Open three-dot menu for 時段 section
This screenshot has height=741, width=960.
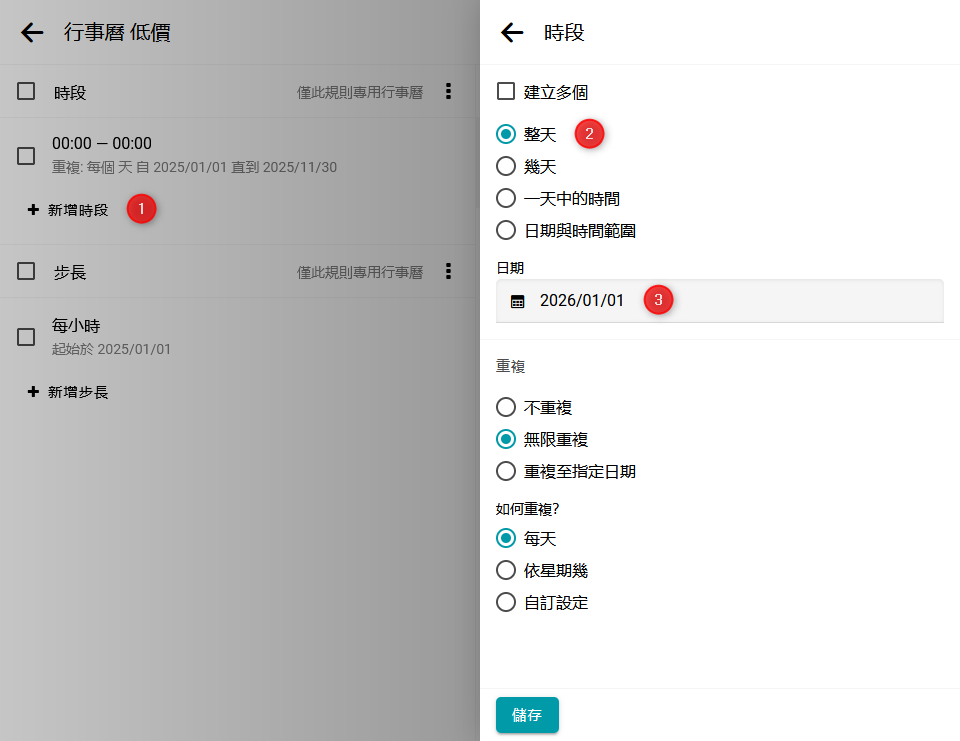[448, 92]
